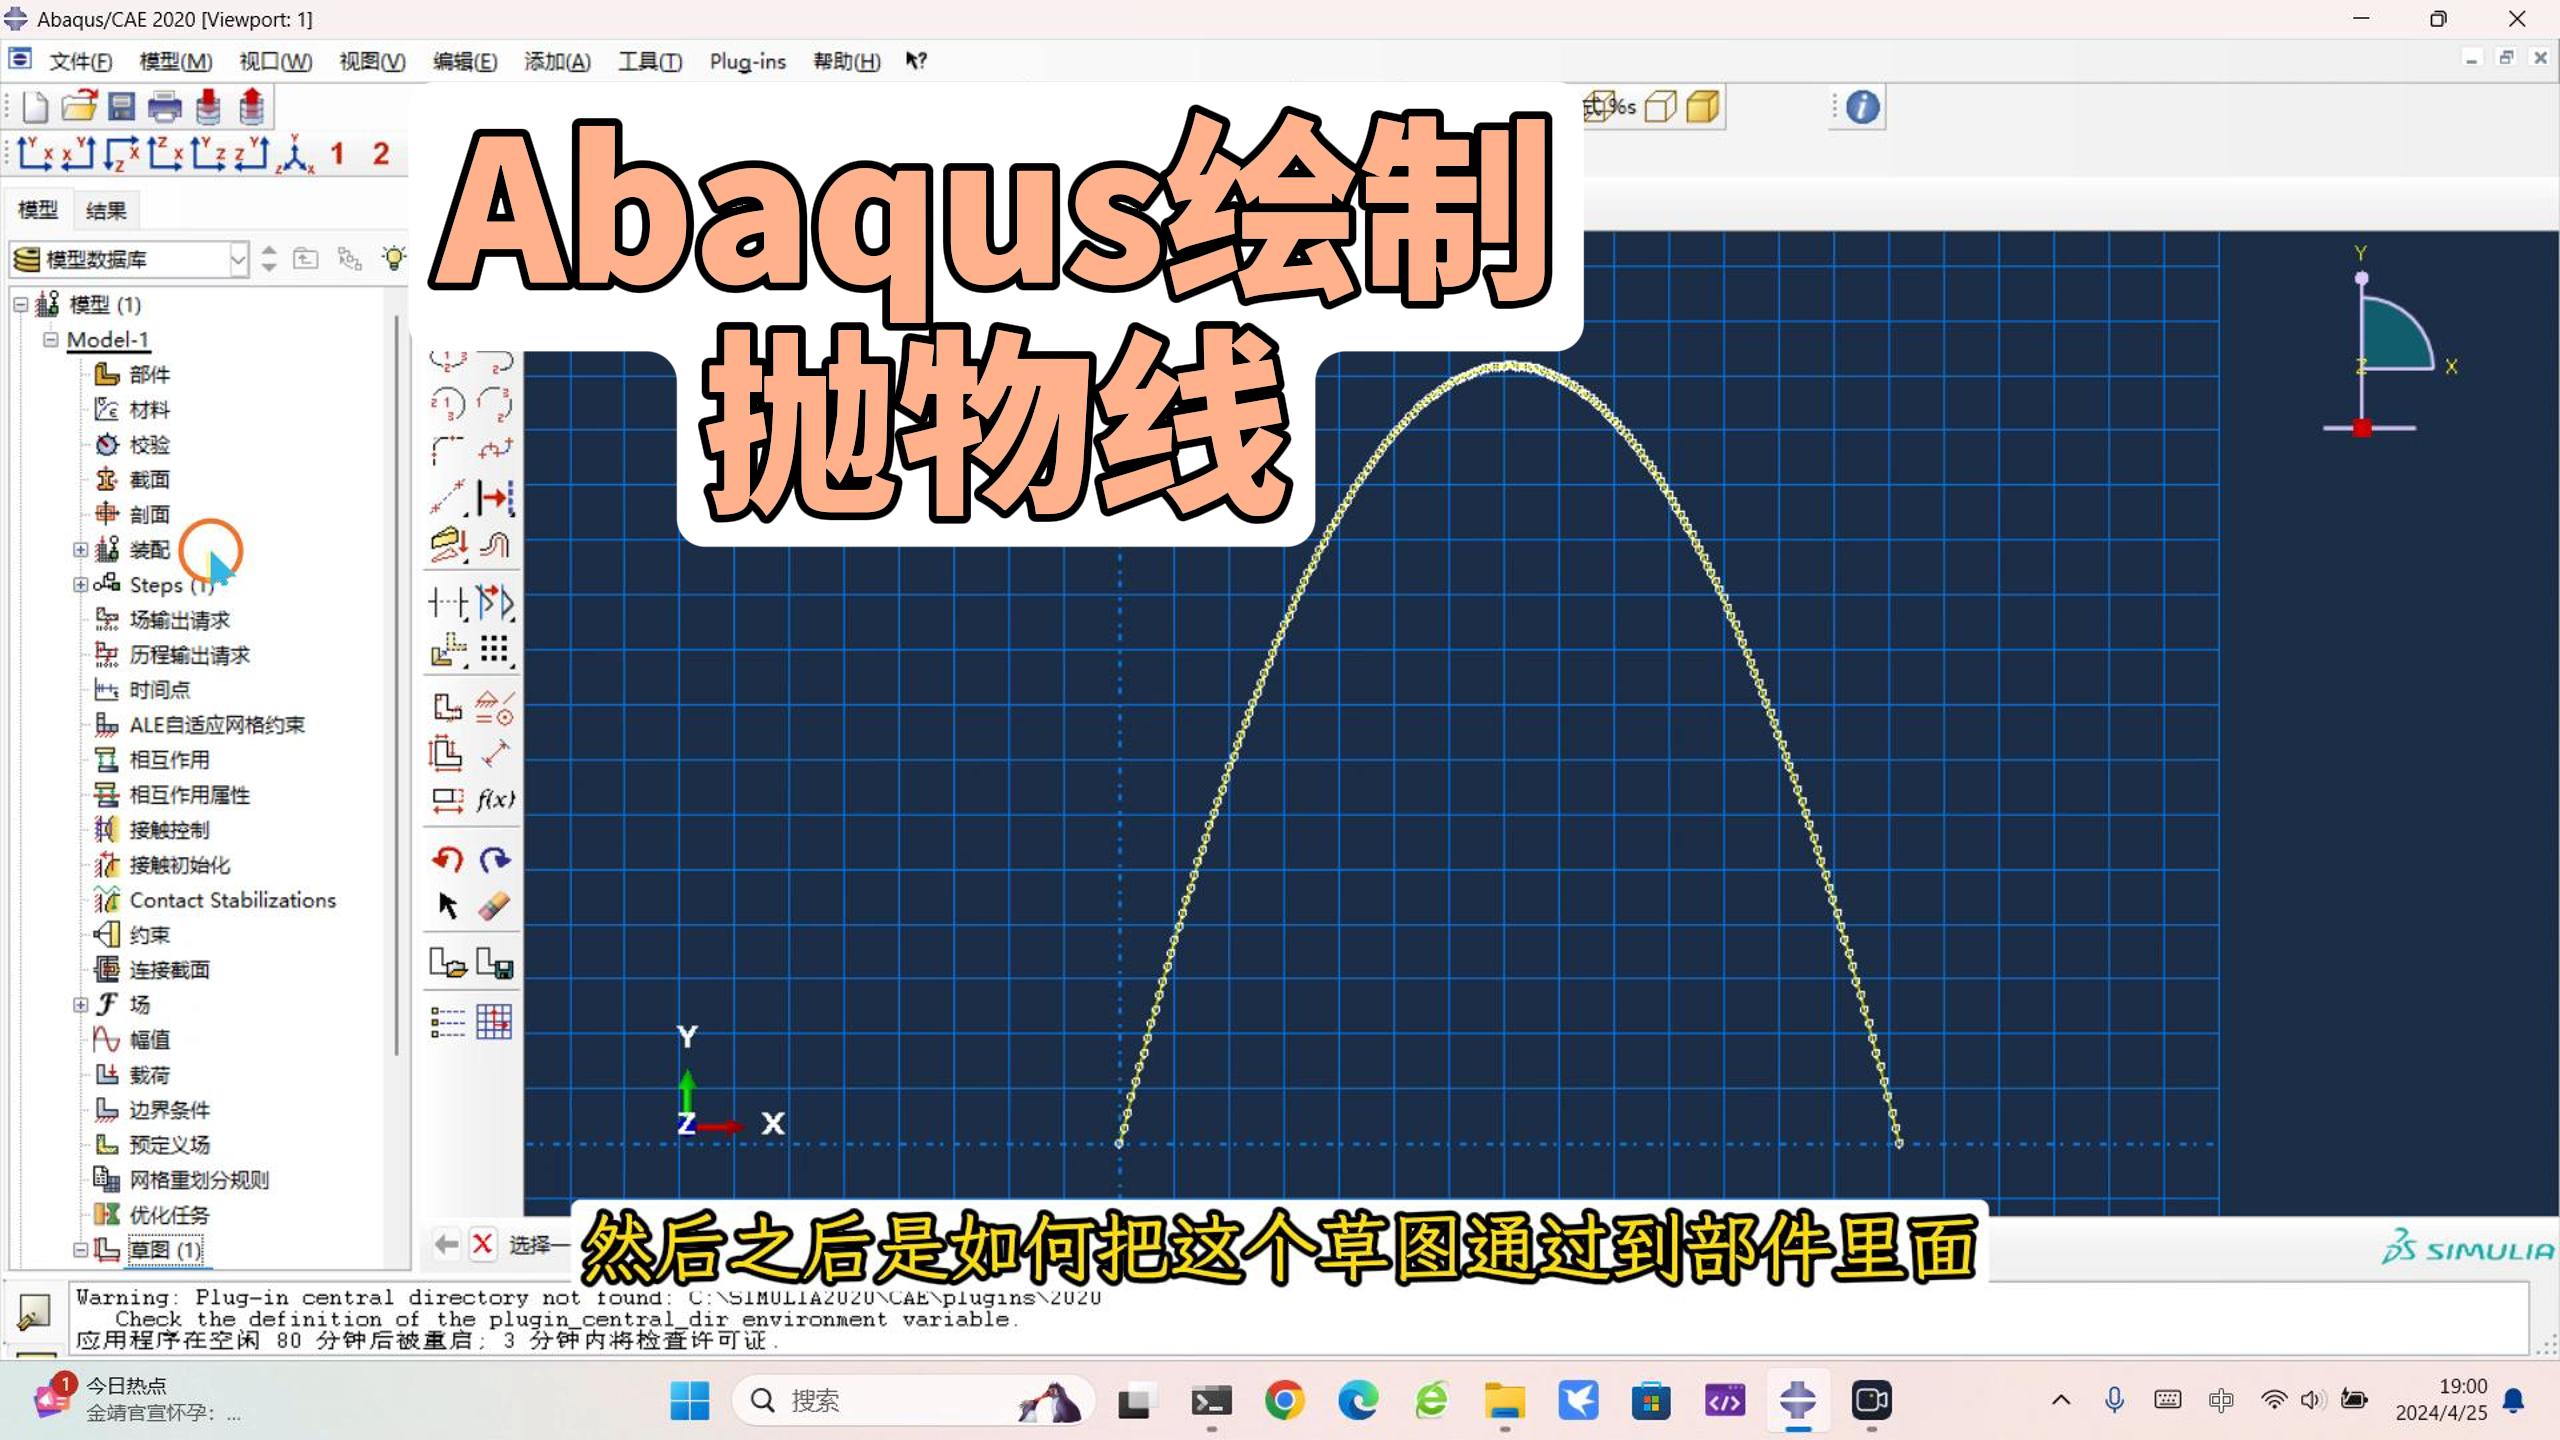2560x1440 pixels.
Task: Open Chrome from the taskbar
Action: 1284,1401
